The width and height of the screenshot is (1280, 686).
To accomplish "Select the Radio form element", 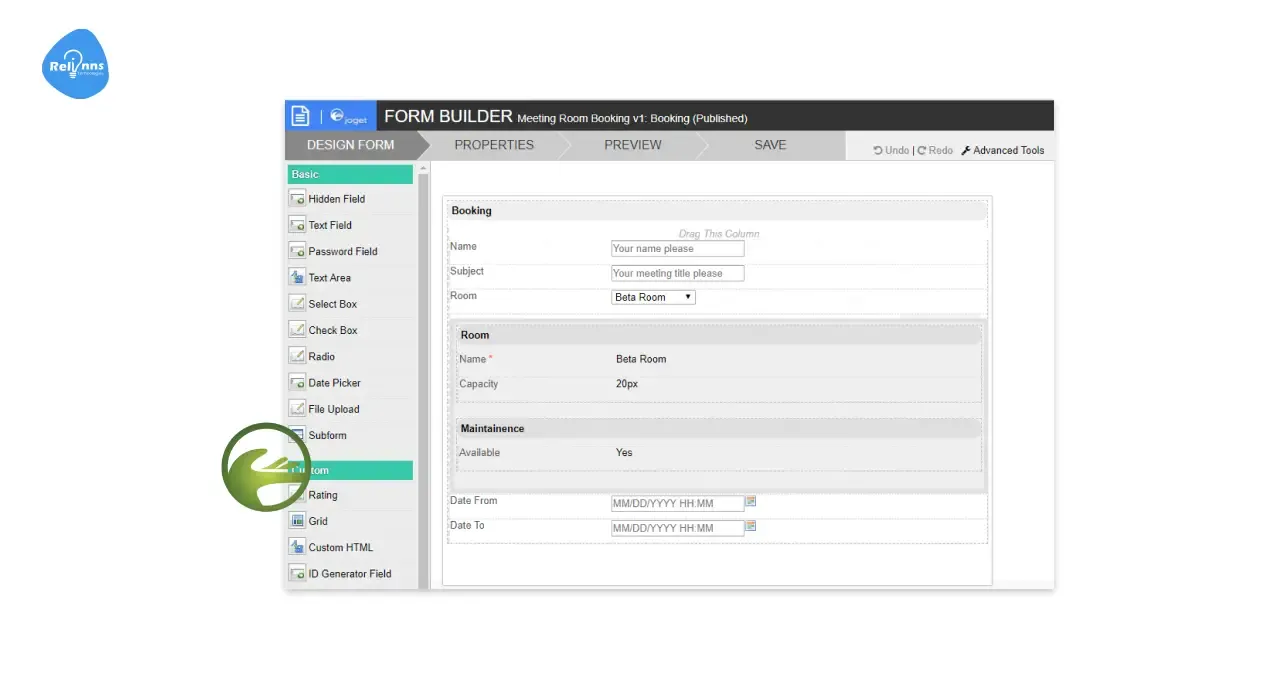I will tap(297, 356).
